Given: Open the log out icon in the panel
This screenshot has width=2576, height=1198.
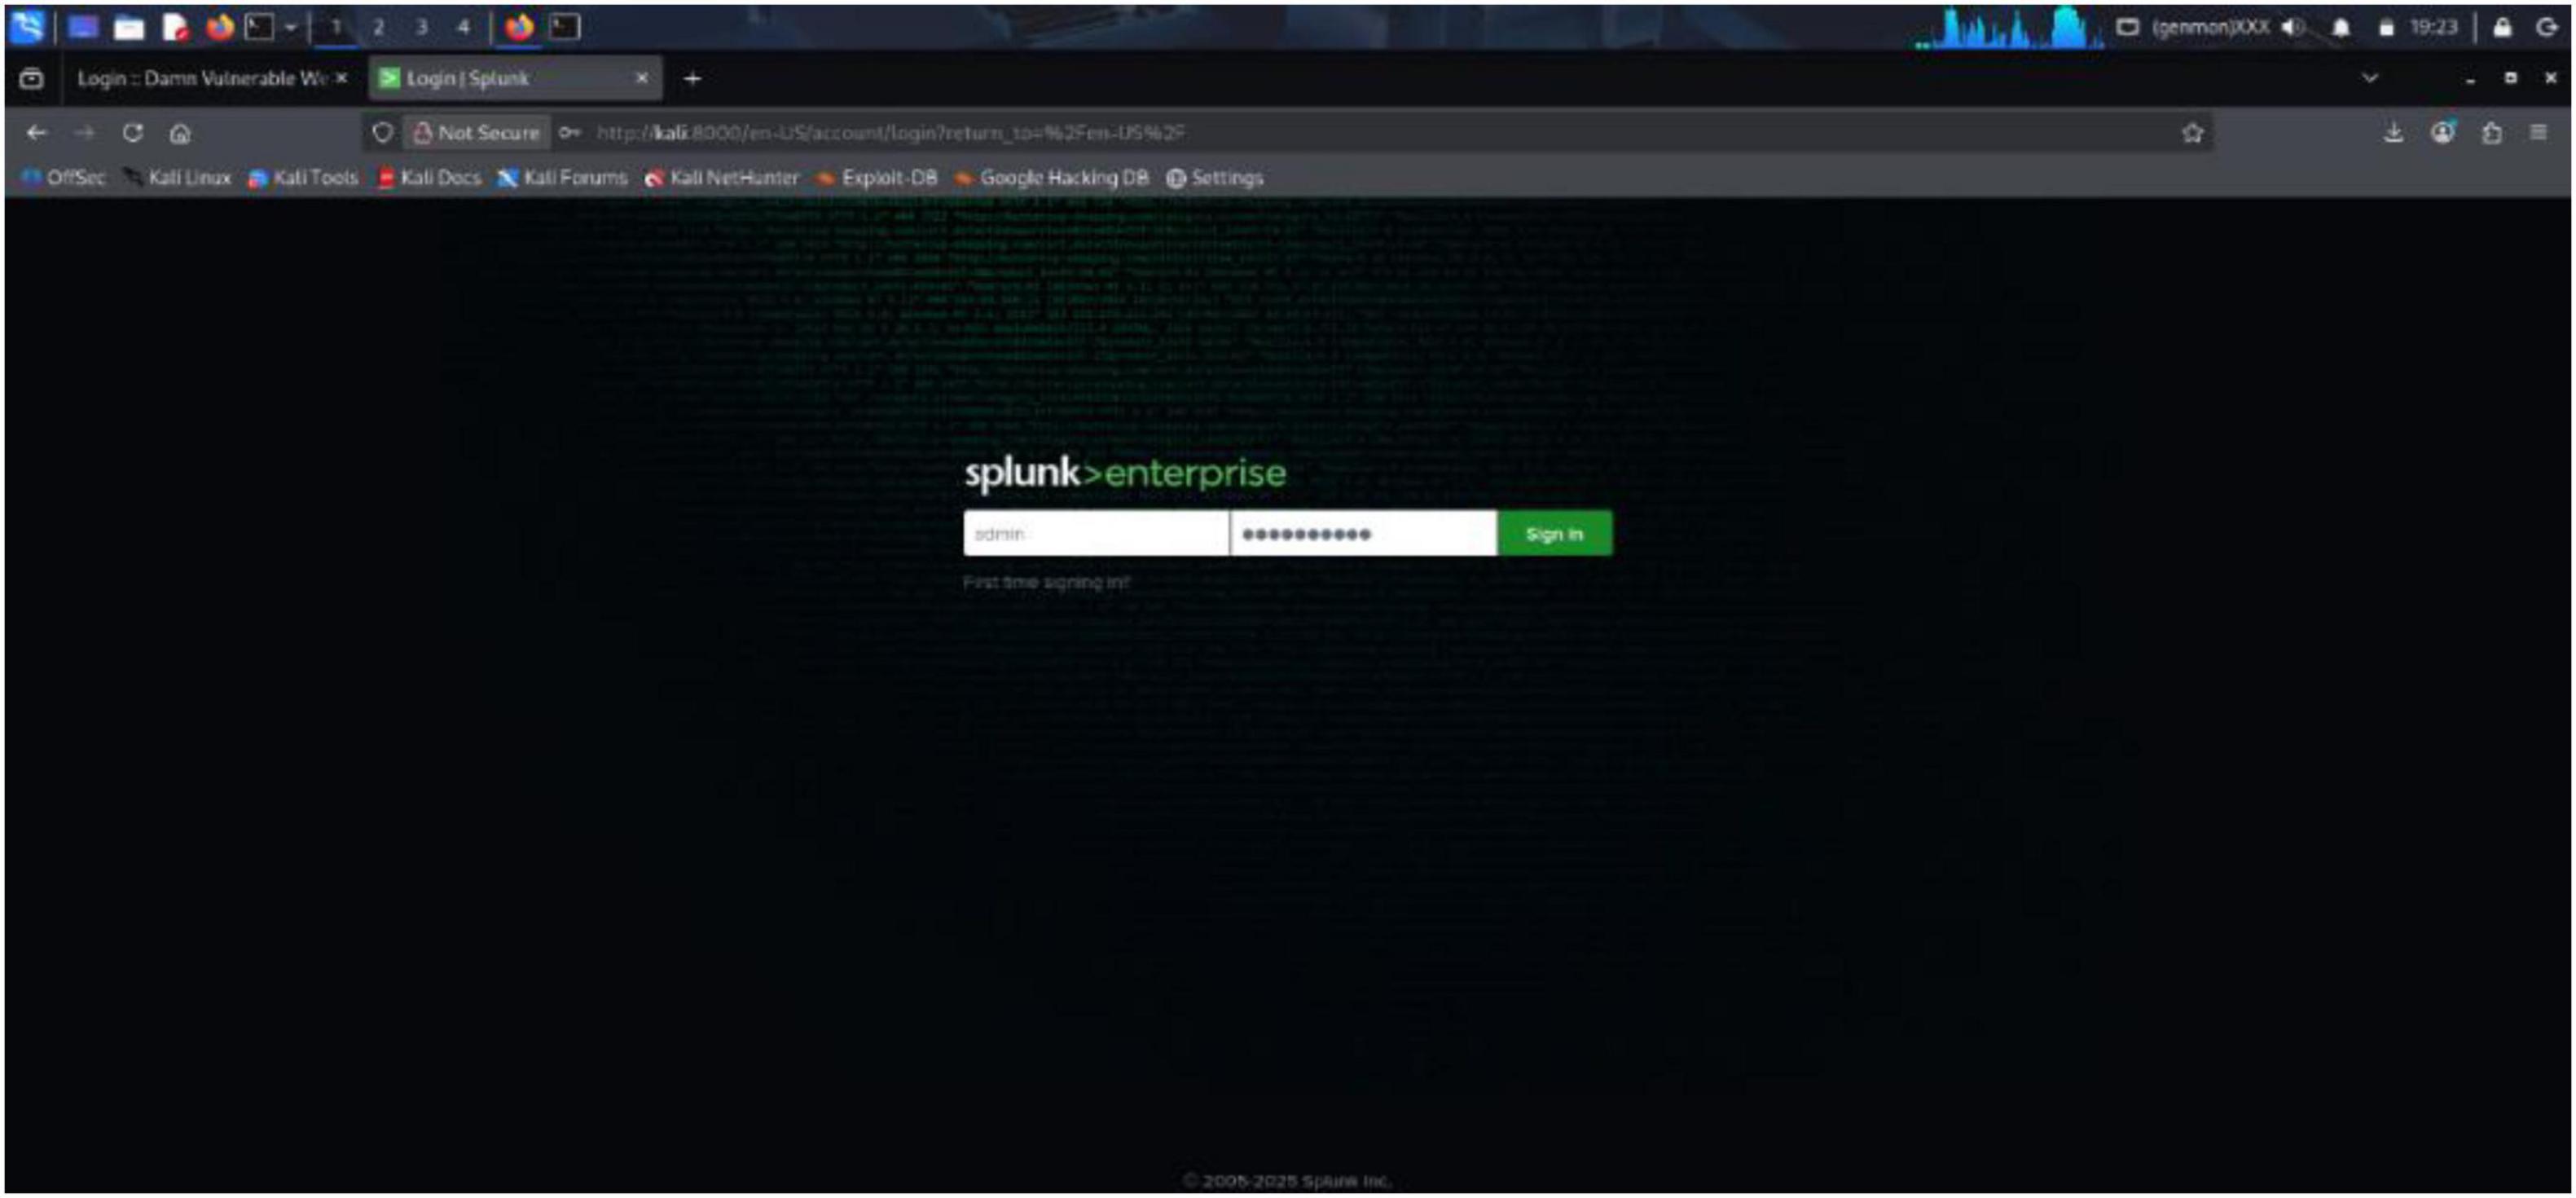Looking at the screenshot, I should tap(2546, 27).
